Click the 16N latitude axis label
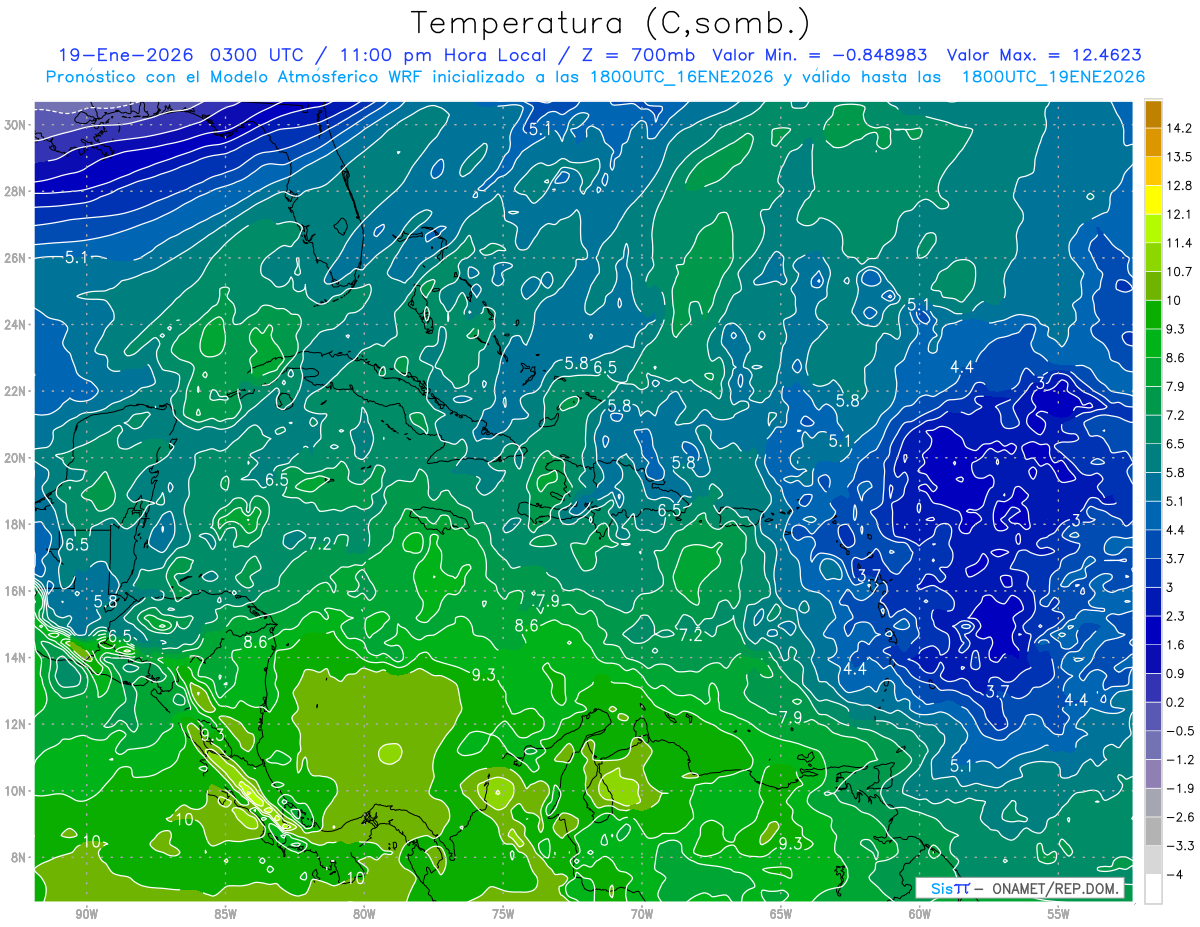The image size is (1200, 927). click(x=17, y=590)
